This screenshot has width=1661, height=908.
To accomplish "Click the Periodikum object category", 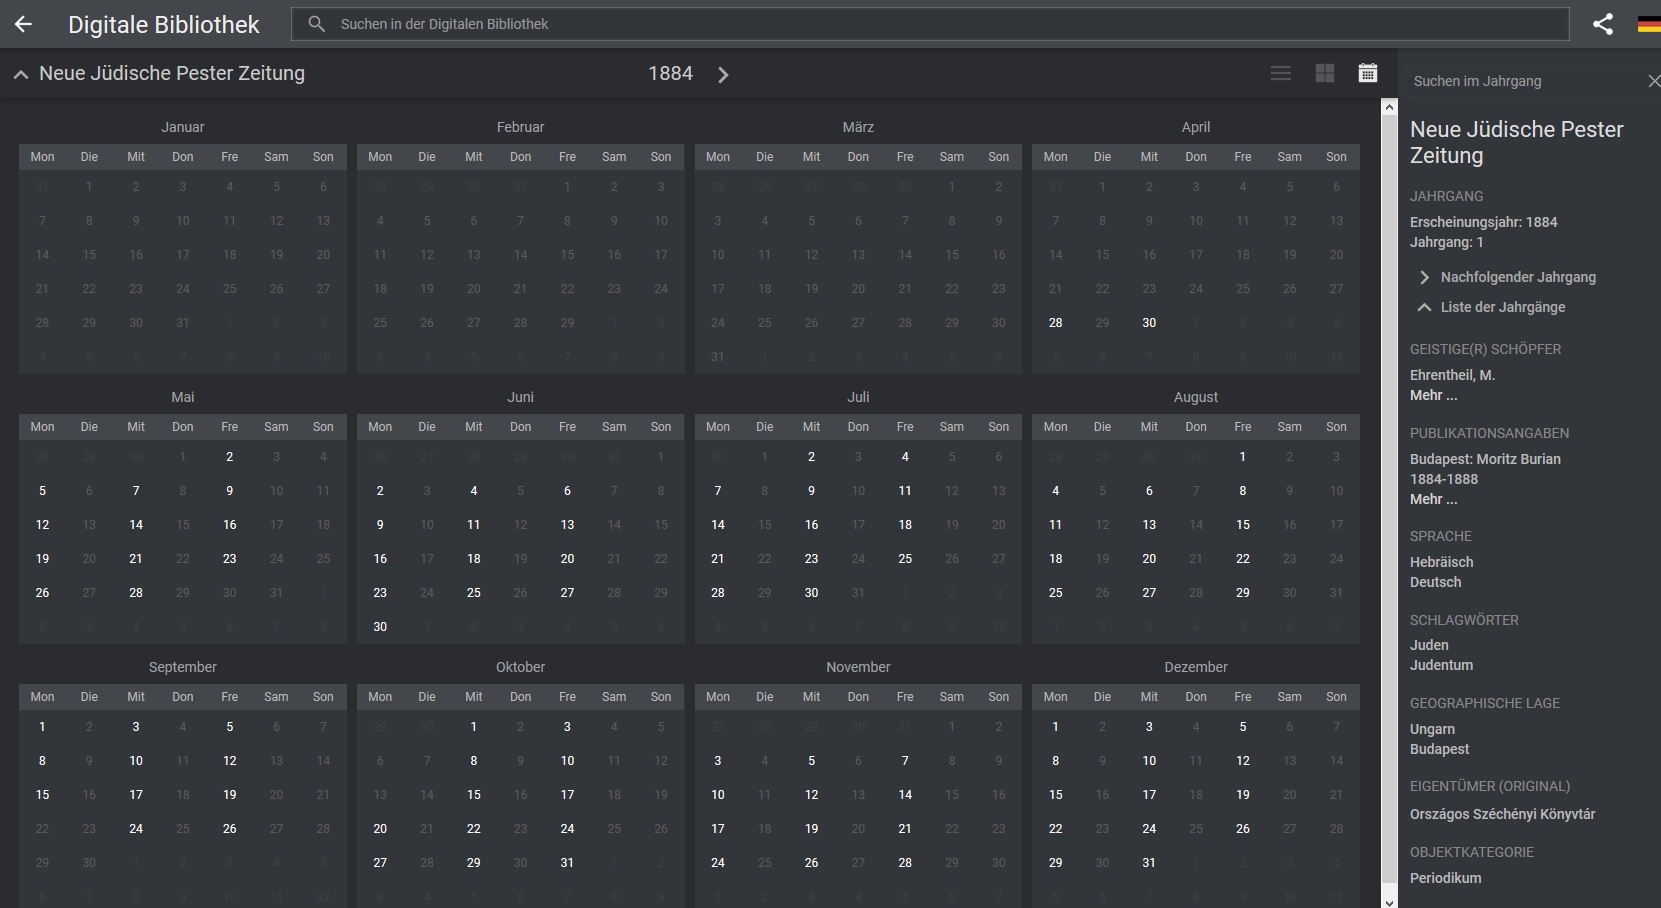I will click(1445, 878).
